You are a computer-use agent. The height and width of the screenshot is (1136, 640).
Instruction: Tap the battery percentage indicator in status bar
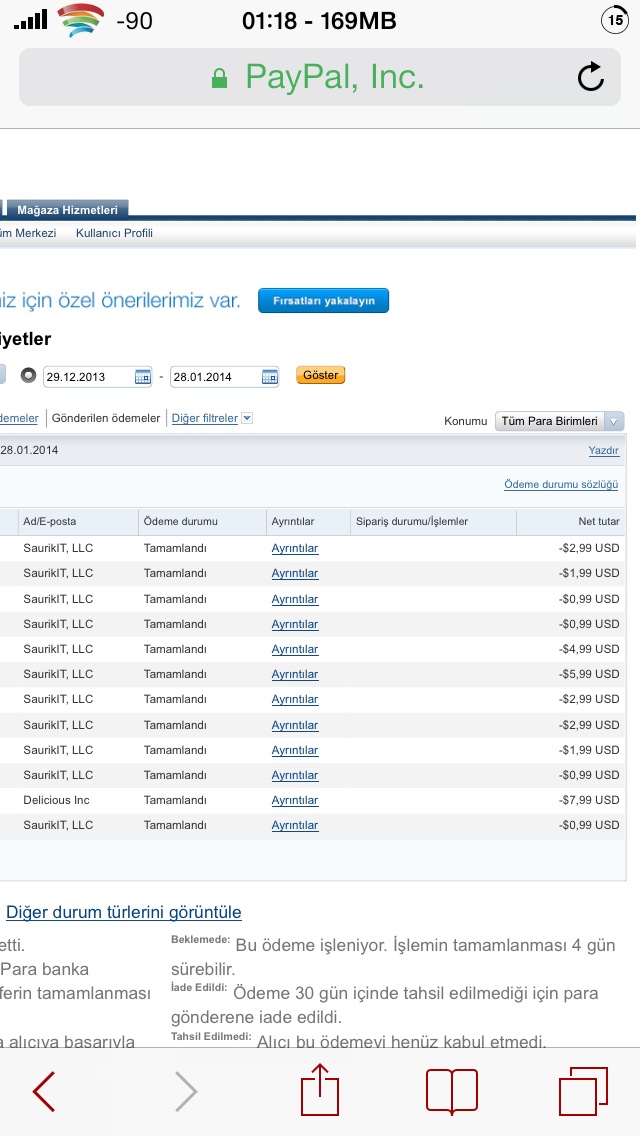[x=615, y=20]
